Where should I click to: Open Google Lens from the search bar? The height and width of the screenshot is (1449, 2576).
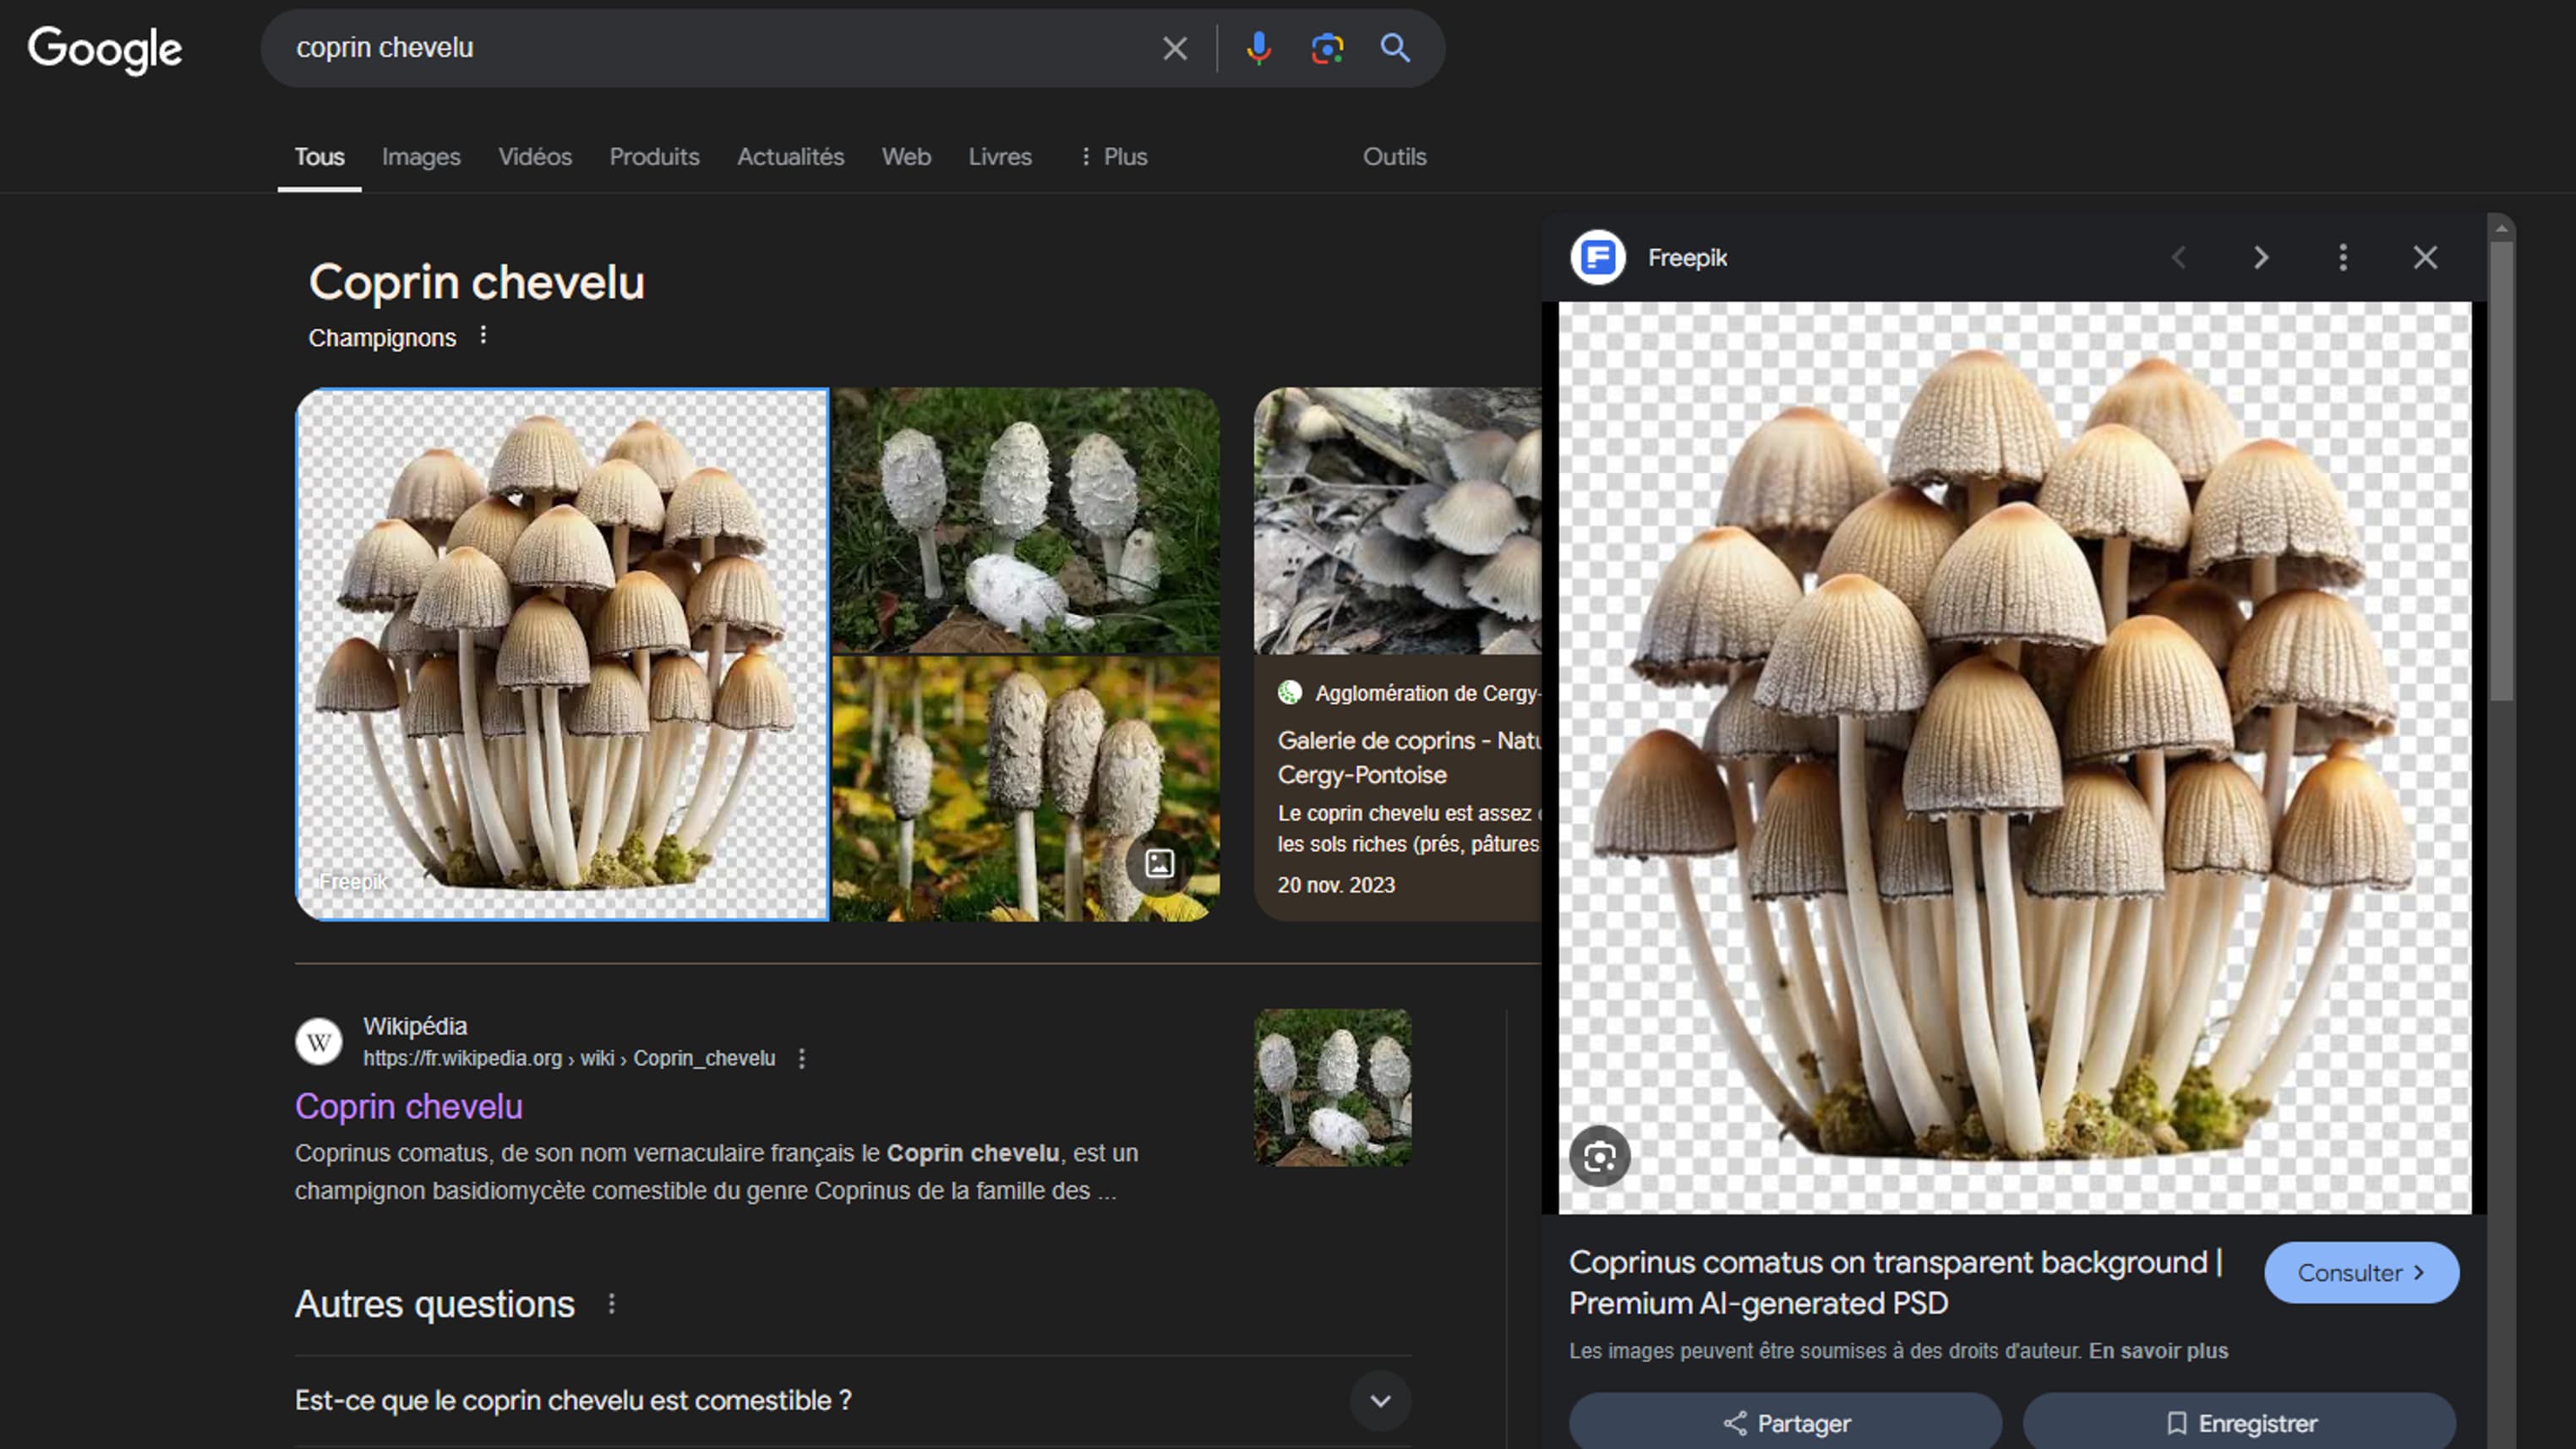click(x=1327, y=47)
